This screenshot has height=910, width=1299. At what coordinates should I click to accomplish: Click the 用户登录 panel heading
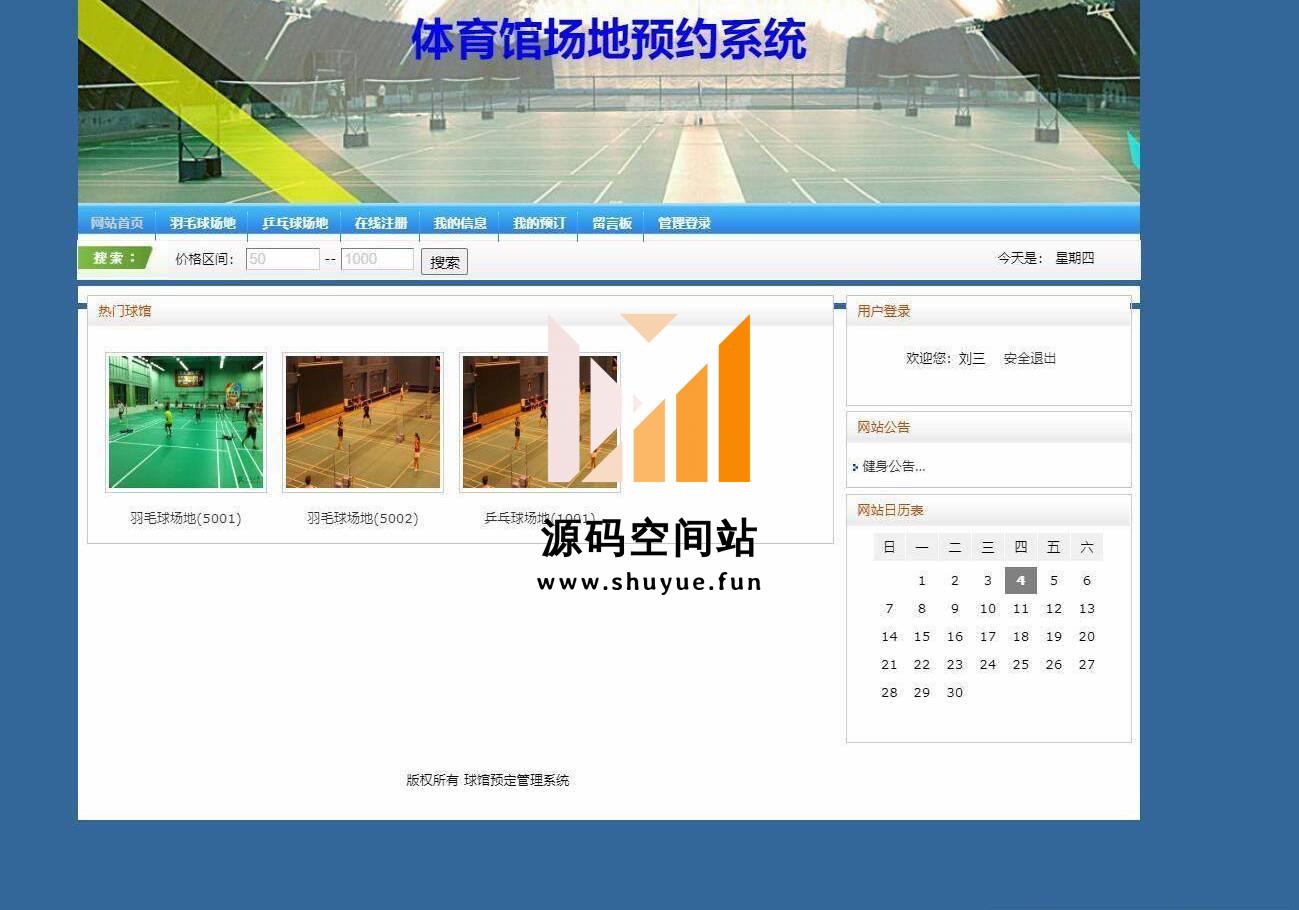[884, 311]
